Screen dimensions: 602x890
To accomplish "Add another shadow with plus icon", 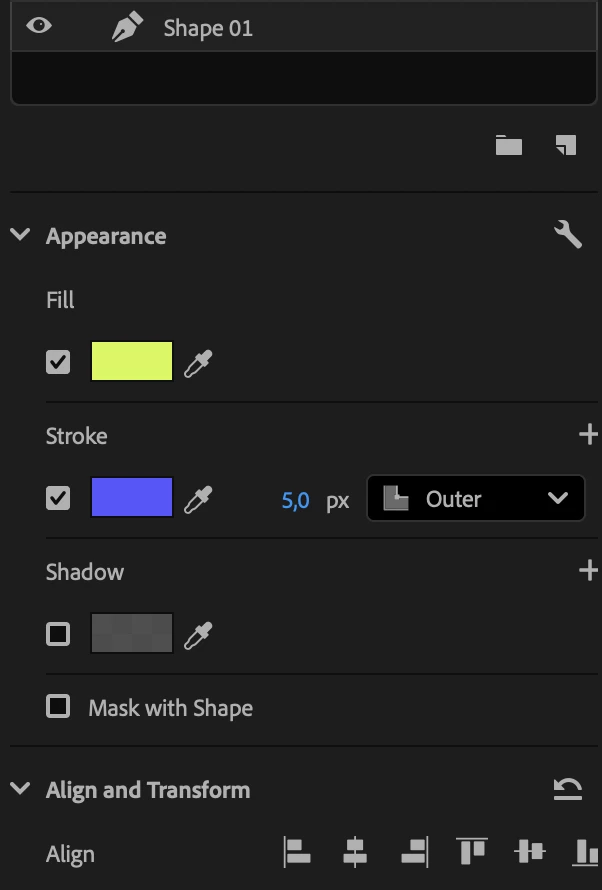I will [588, 571].
